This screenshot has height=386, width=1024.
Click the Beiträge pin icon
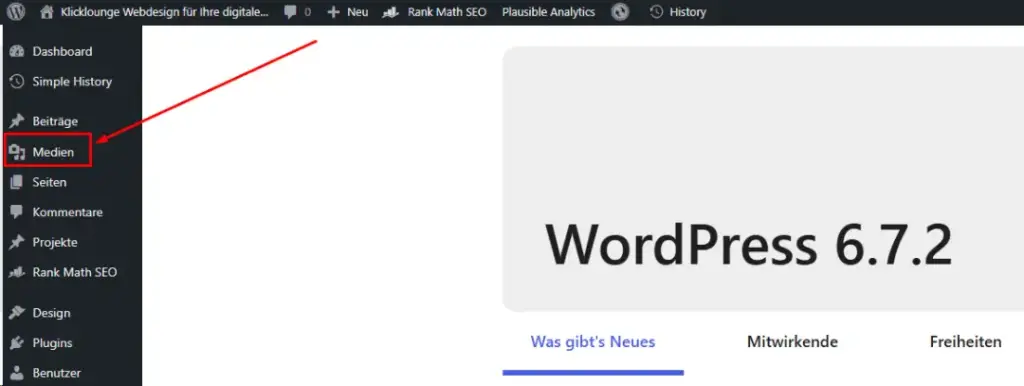17,121
